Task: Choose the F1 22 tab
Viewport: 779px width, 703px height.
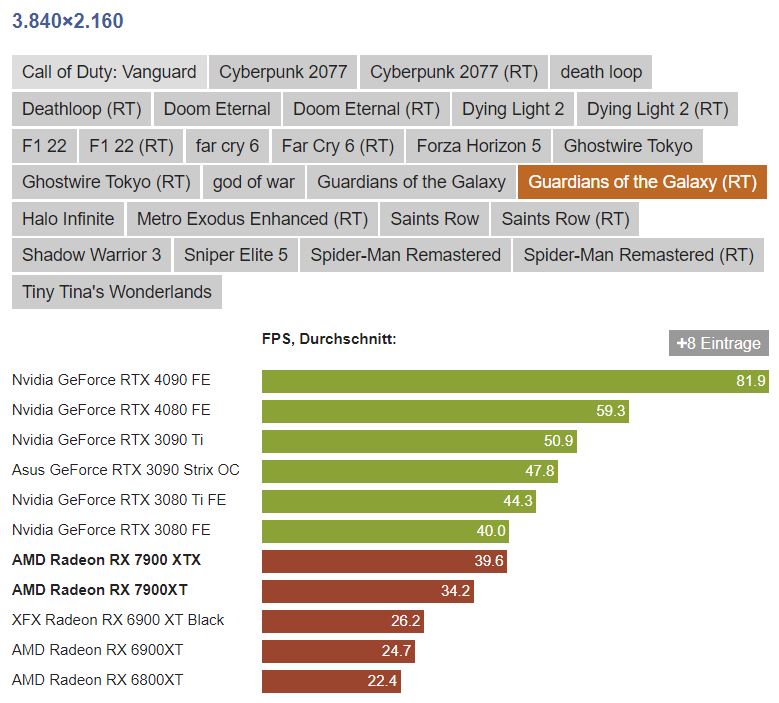Action: click(44, 146)
